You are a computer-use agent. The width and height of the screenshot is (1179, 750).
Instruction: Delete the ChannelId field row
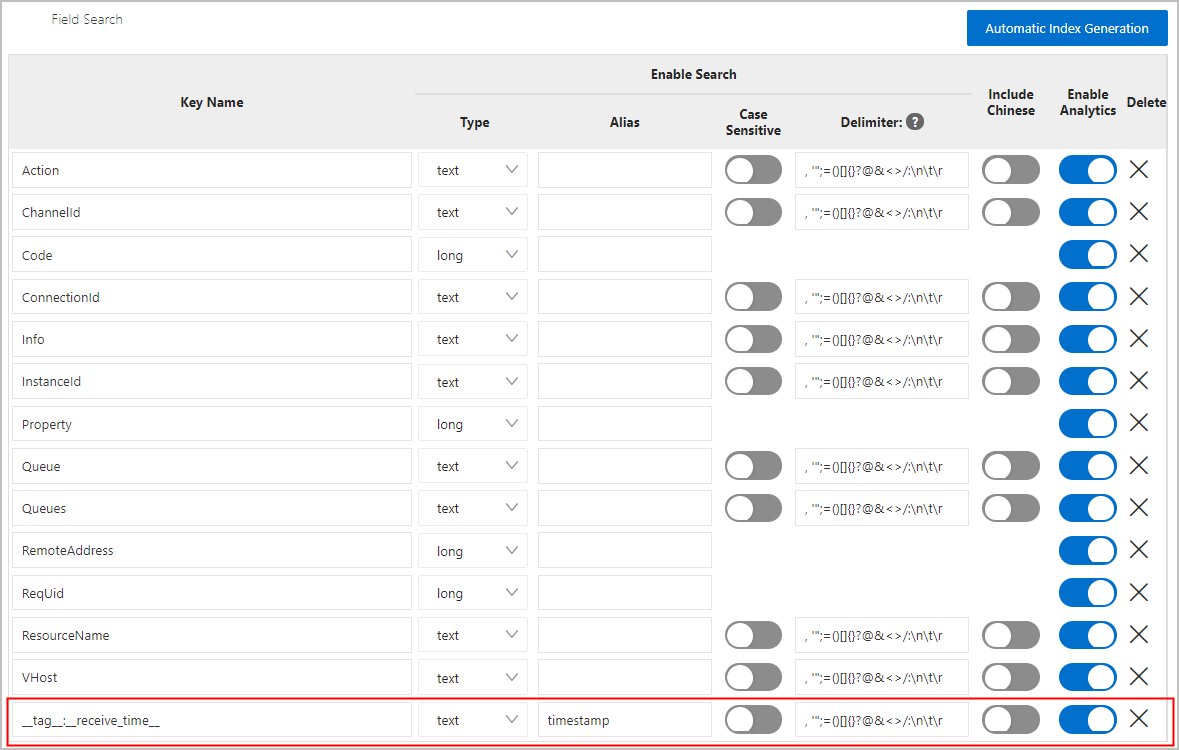pyautogui.click(x=1138, y=212)
